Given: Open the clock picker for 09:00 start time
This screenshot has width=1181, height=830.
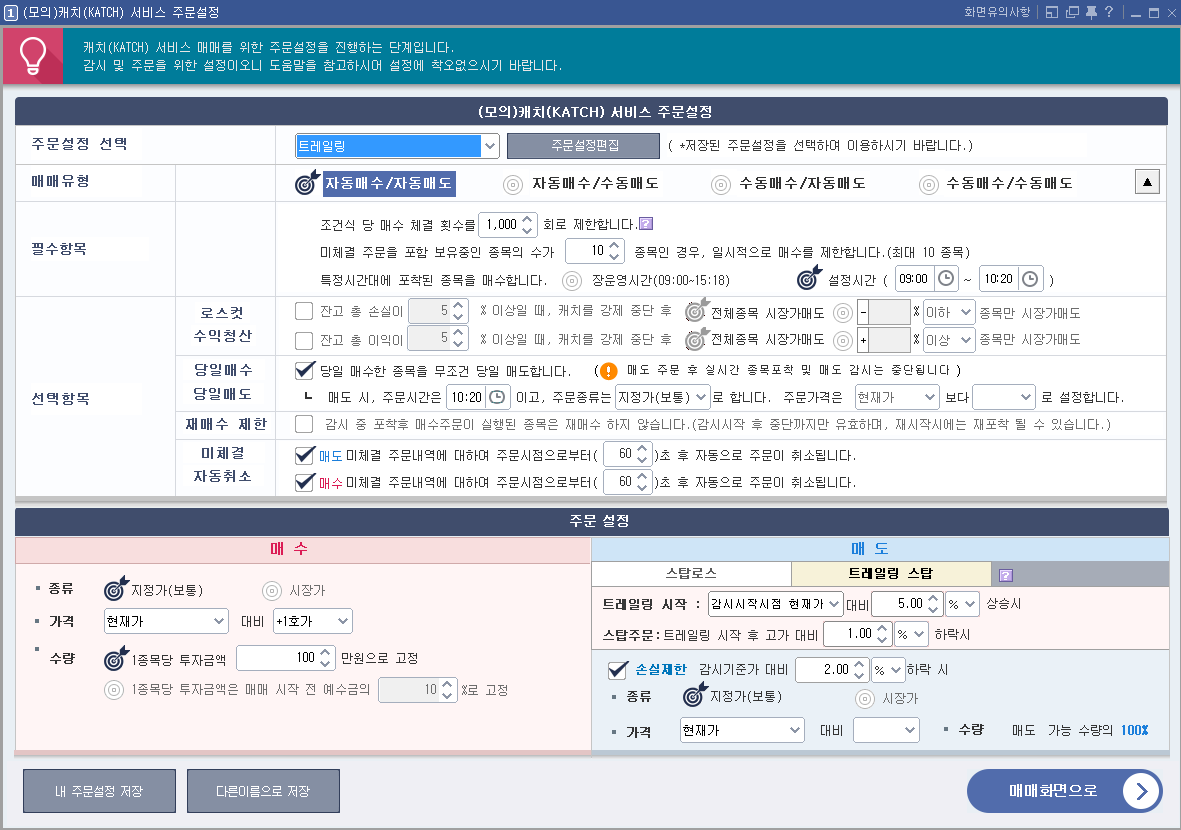Looking at the screenshot, I should pos(946,279).
